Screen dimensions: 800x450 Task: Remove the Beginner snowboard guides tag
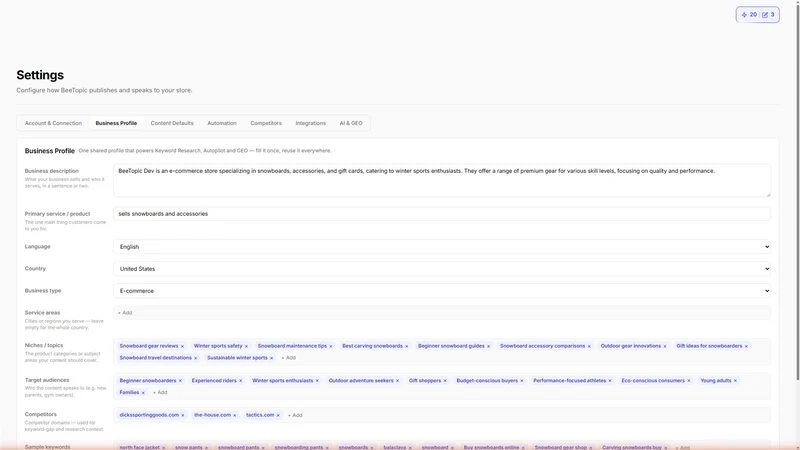[x=488, y=346]
